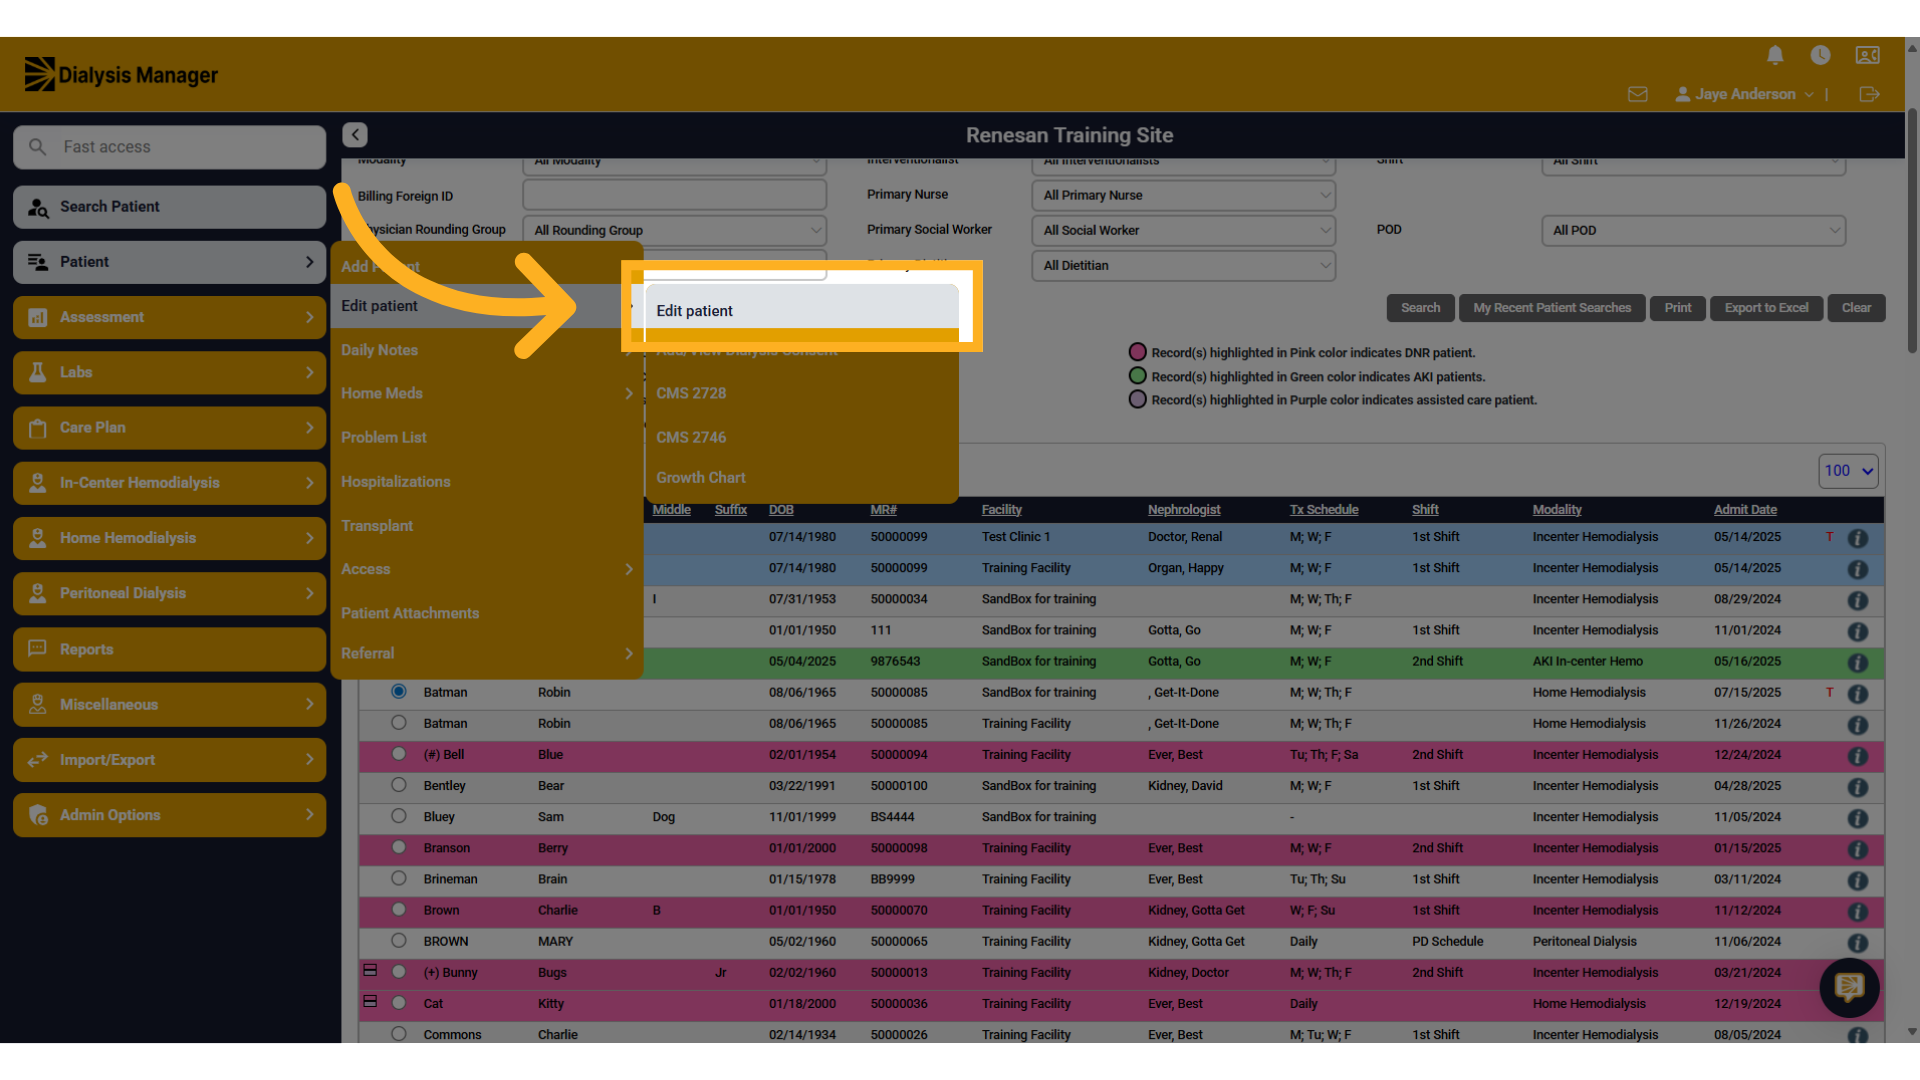Viewport: 1920px width, 1080px height.
Task: Select radio button for Brineman Brain
Action: click(x=399, y=878)
